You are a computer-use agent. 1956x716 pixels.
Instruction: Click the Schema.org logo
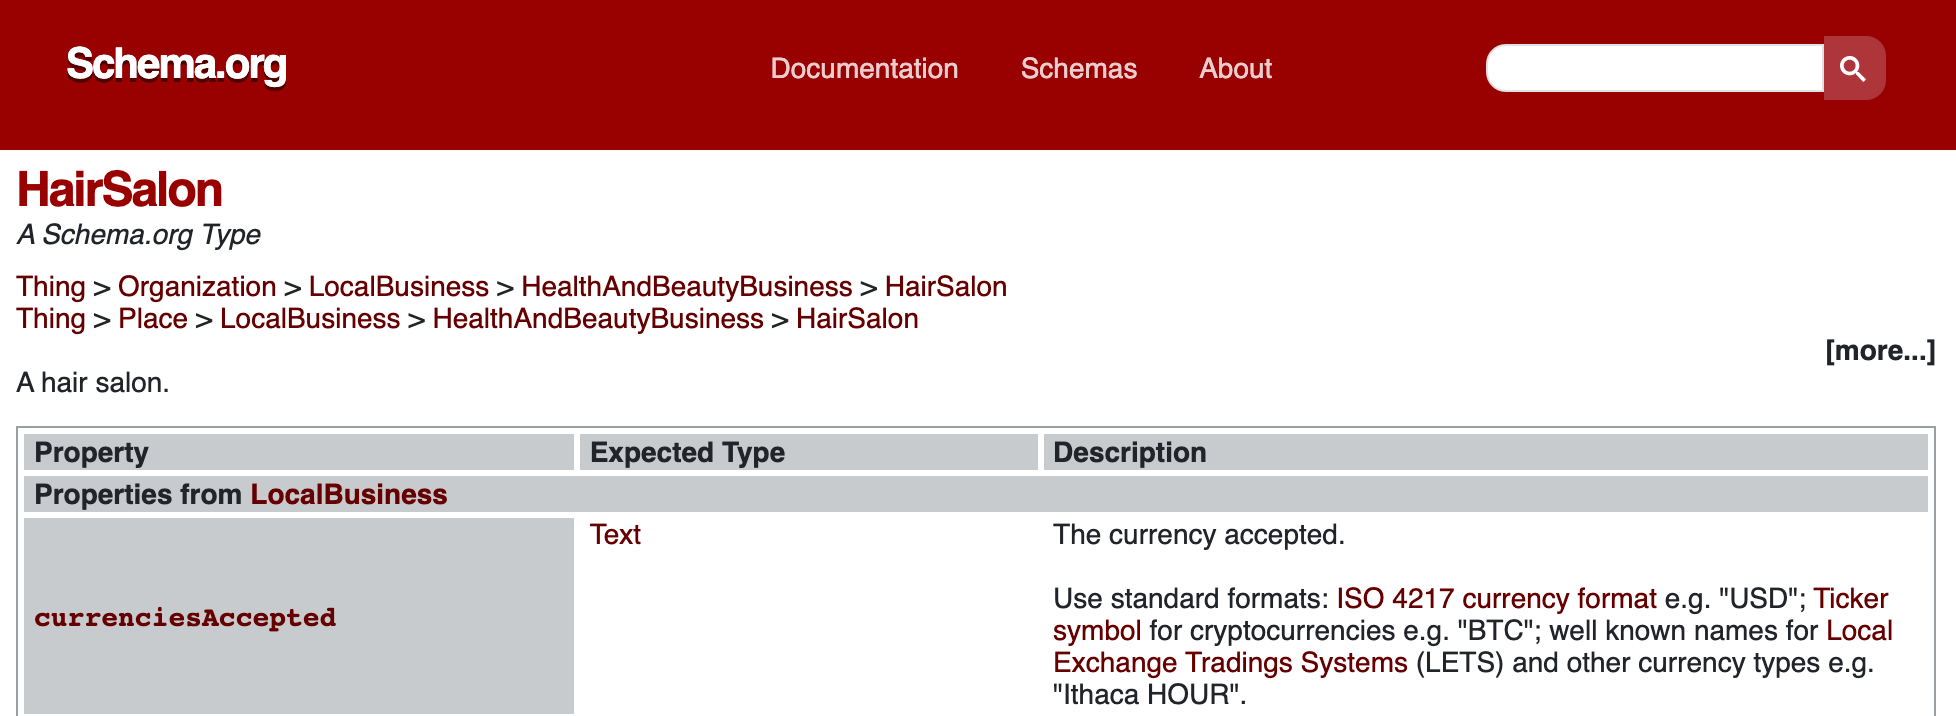[176, 65]
